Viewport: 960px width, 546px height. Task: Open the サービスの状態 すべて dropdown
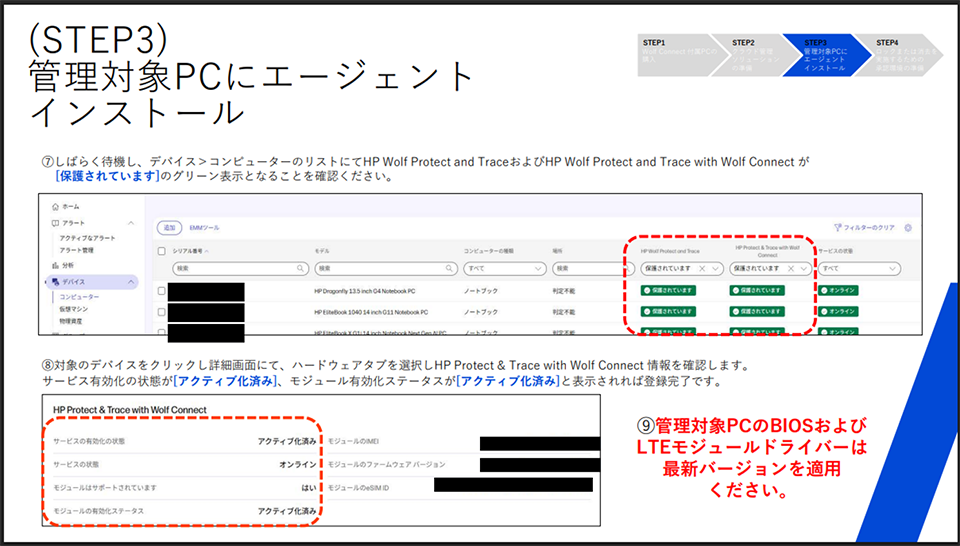point(860,268)
